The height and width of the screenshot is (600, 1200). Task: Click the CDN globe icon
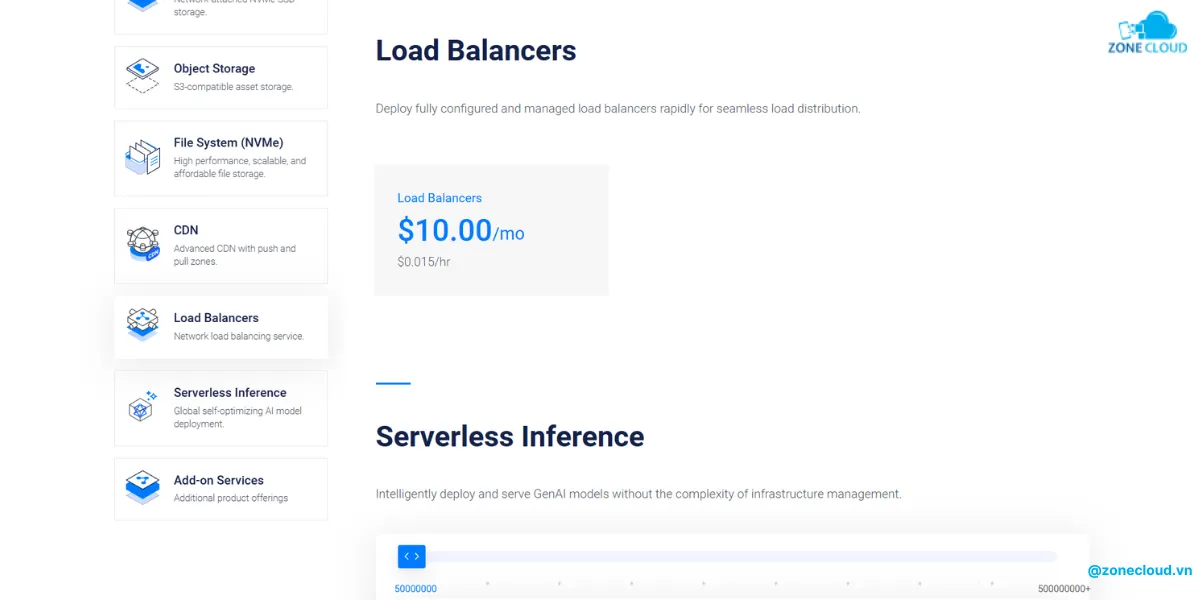pos(142,244)
